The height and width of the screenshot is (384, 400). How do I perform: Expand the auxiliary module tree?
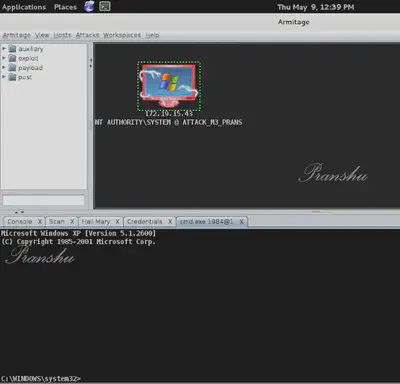[4, 49]
